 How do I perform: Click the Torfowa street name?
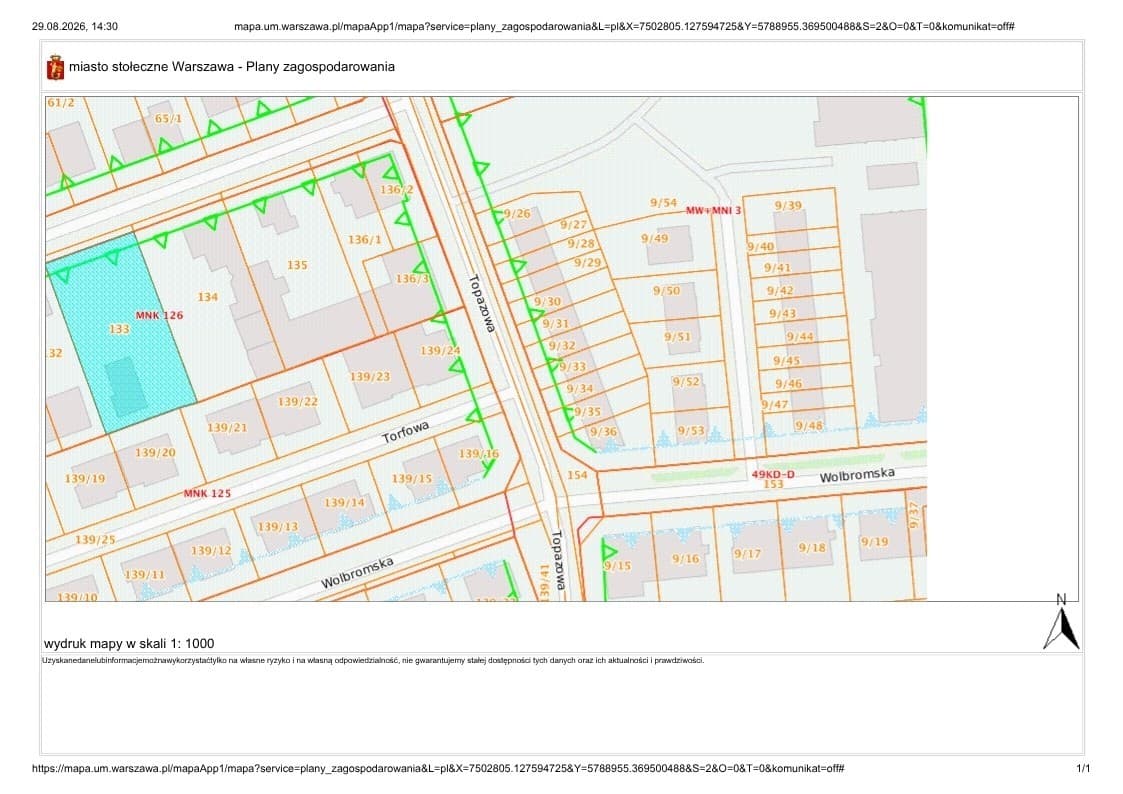coord(405,432)
